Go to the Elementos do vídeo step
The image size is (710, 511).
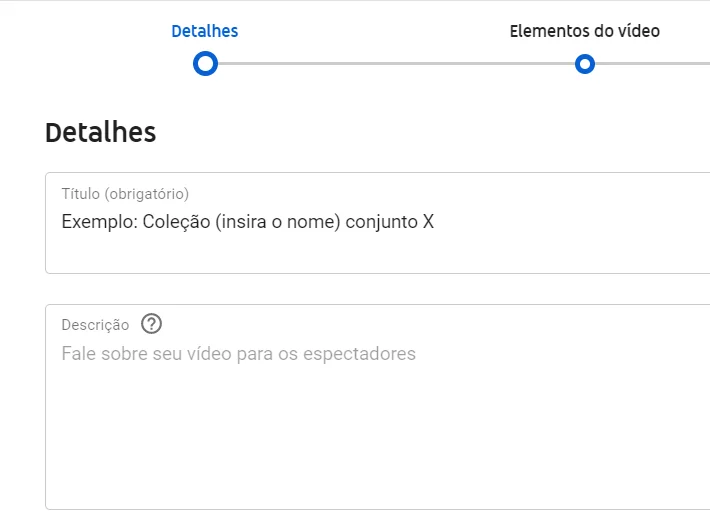[585, 31]
